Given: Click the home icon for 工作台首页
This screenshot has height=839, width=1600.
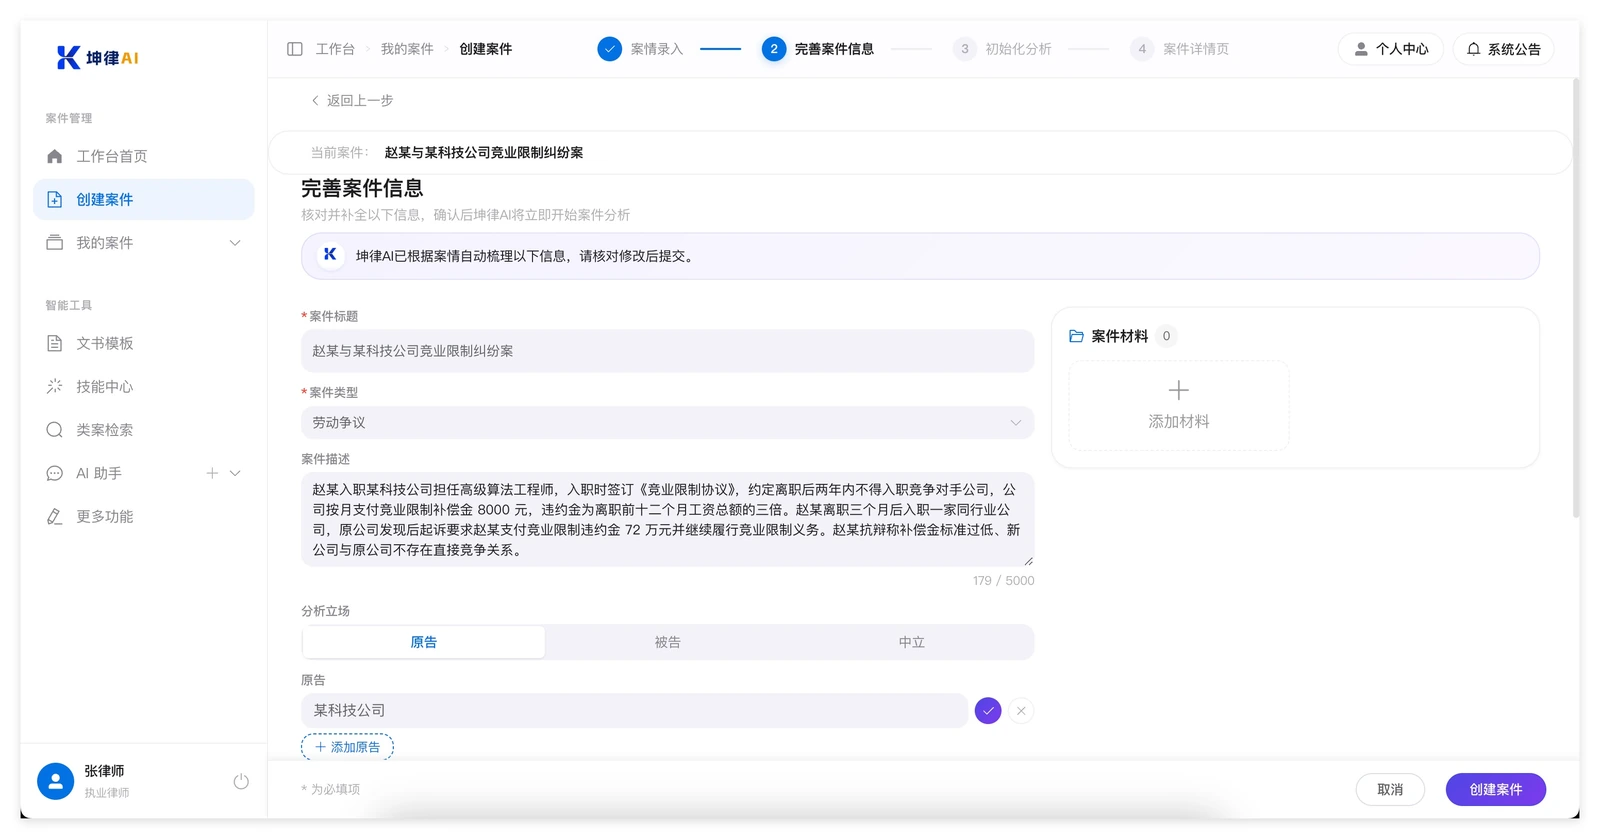Looking at the screenshot, I should (x=55, y=156).
